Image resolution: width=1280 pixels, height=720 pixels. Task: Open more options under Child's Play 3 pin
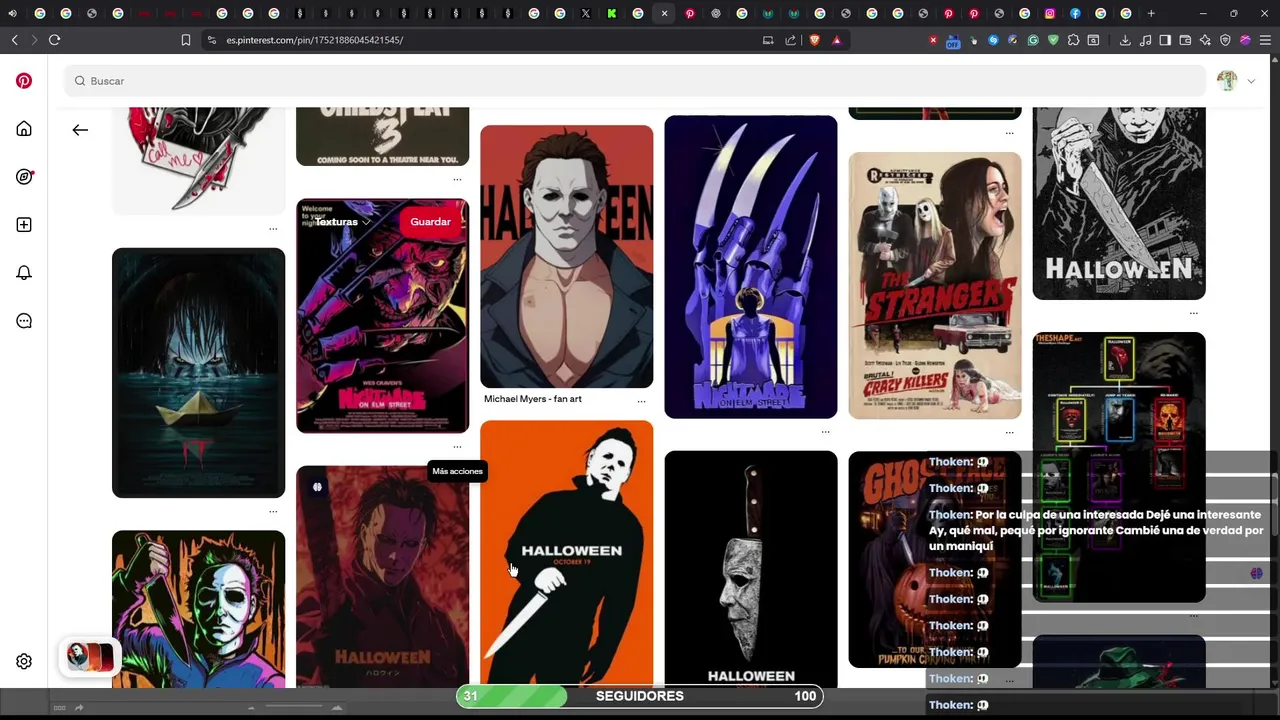pyautogui.click(x=457, y=179)
